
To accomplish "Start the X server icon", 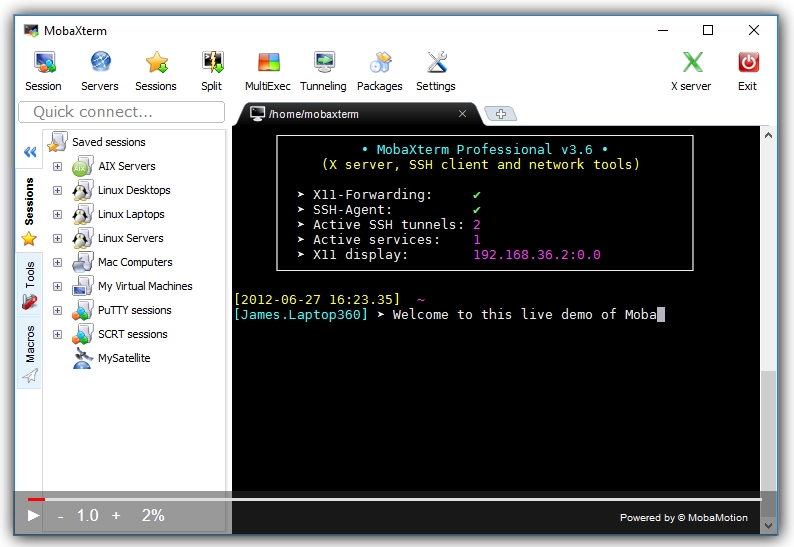I will 691,64.
